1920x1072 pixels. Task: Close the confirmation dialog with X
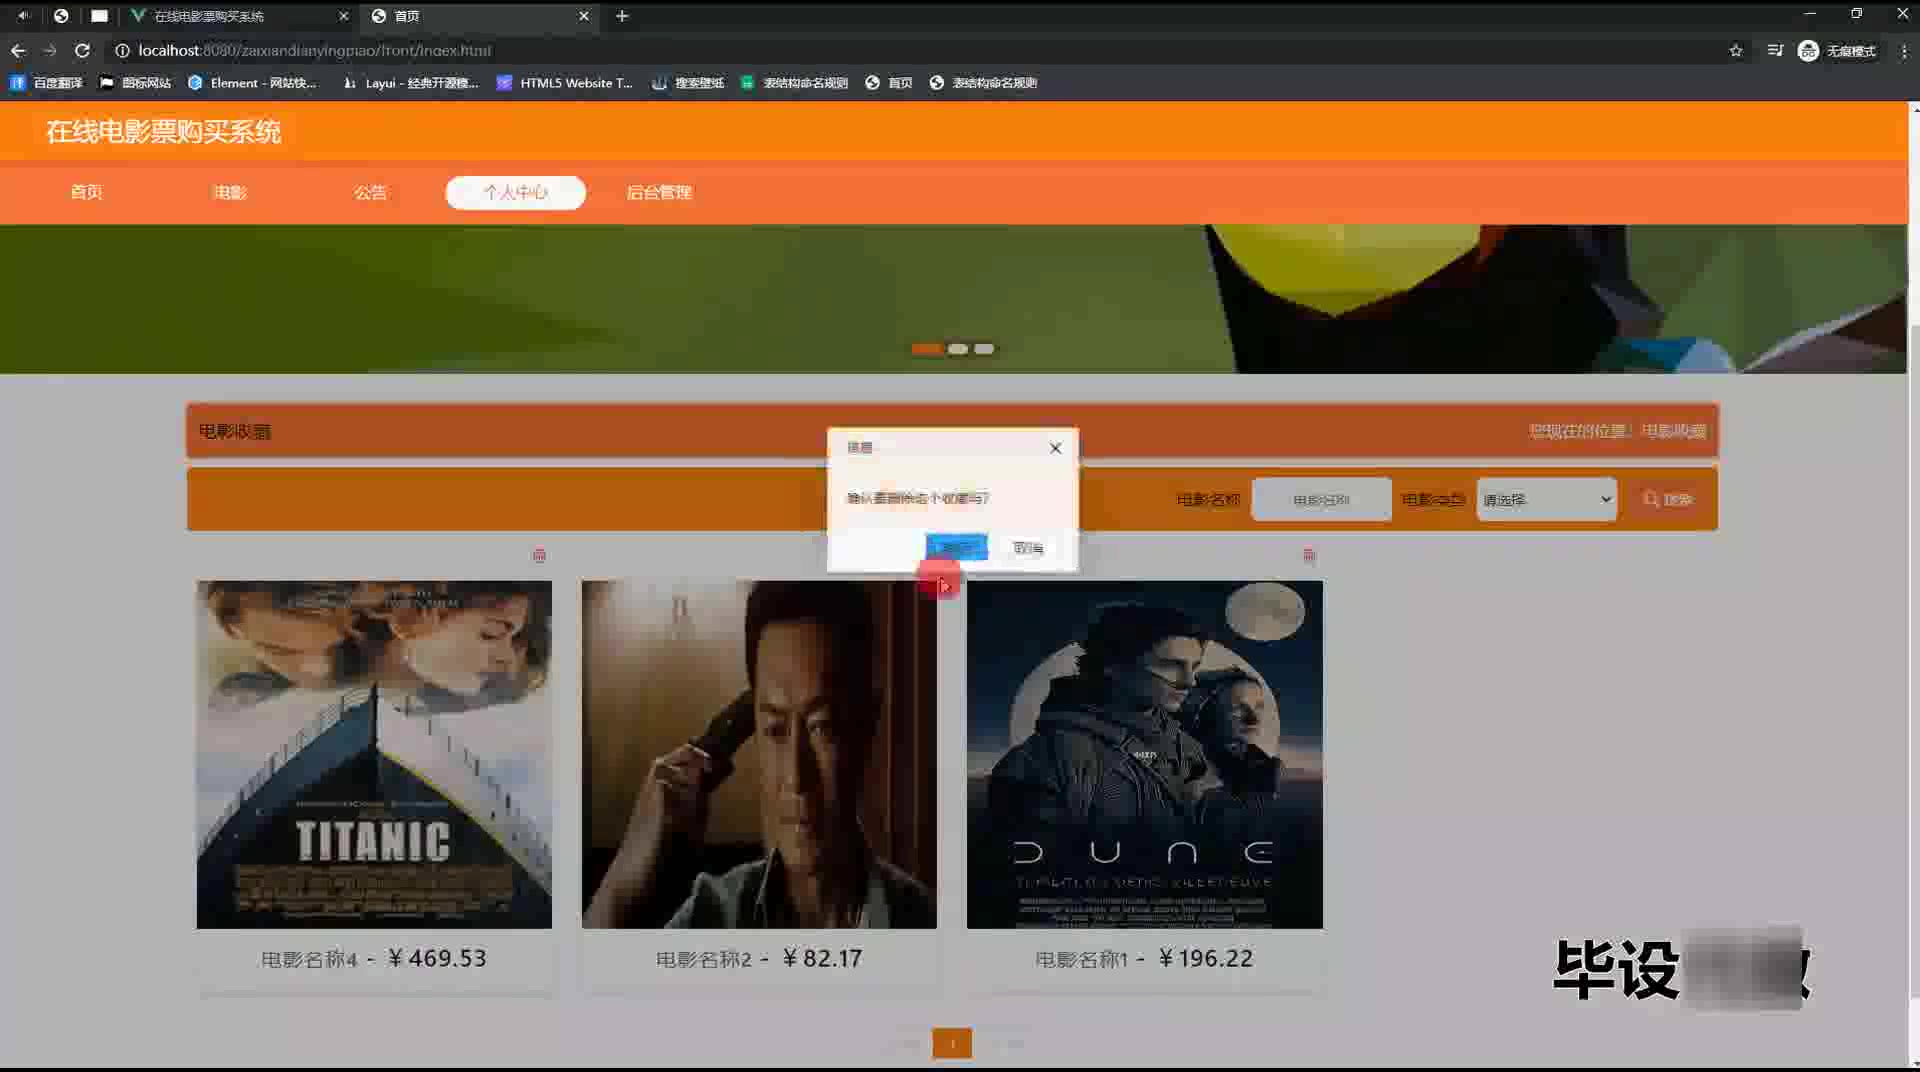tap(1055, 448)
